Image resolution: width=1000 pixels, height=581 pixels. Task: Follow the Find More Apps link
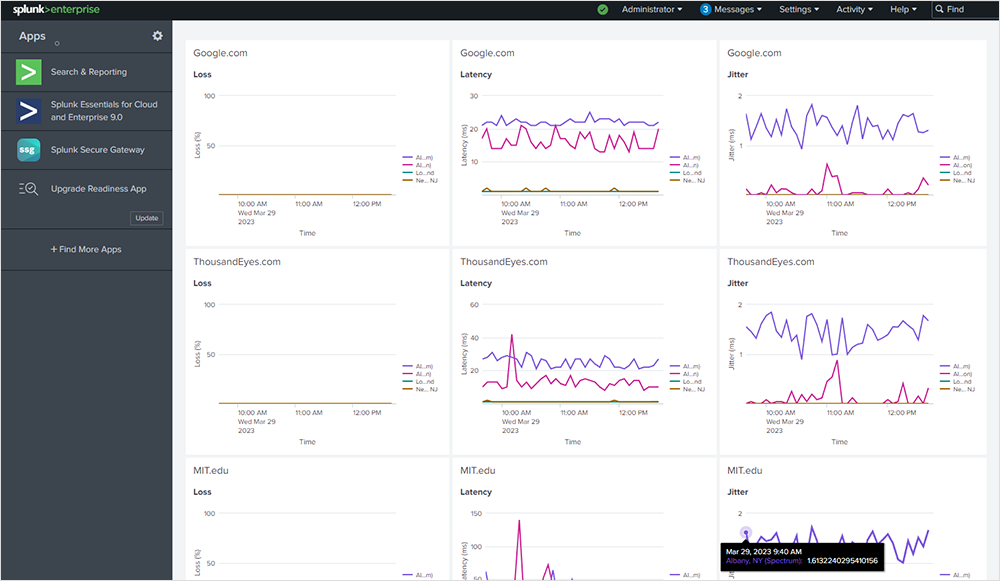86,249
